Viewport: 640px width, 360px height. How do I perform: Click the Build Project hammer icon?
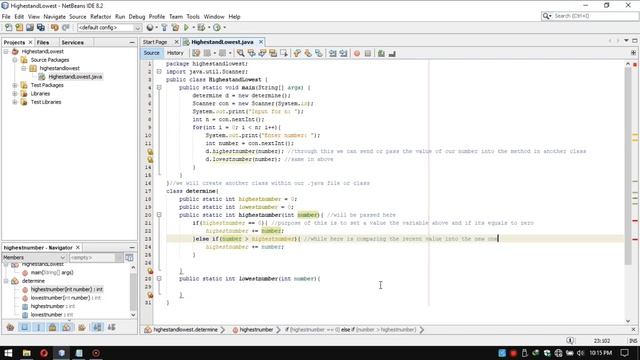[164, 27]
